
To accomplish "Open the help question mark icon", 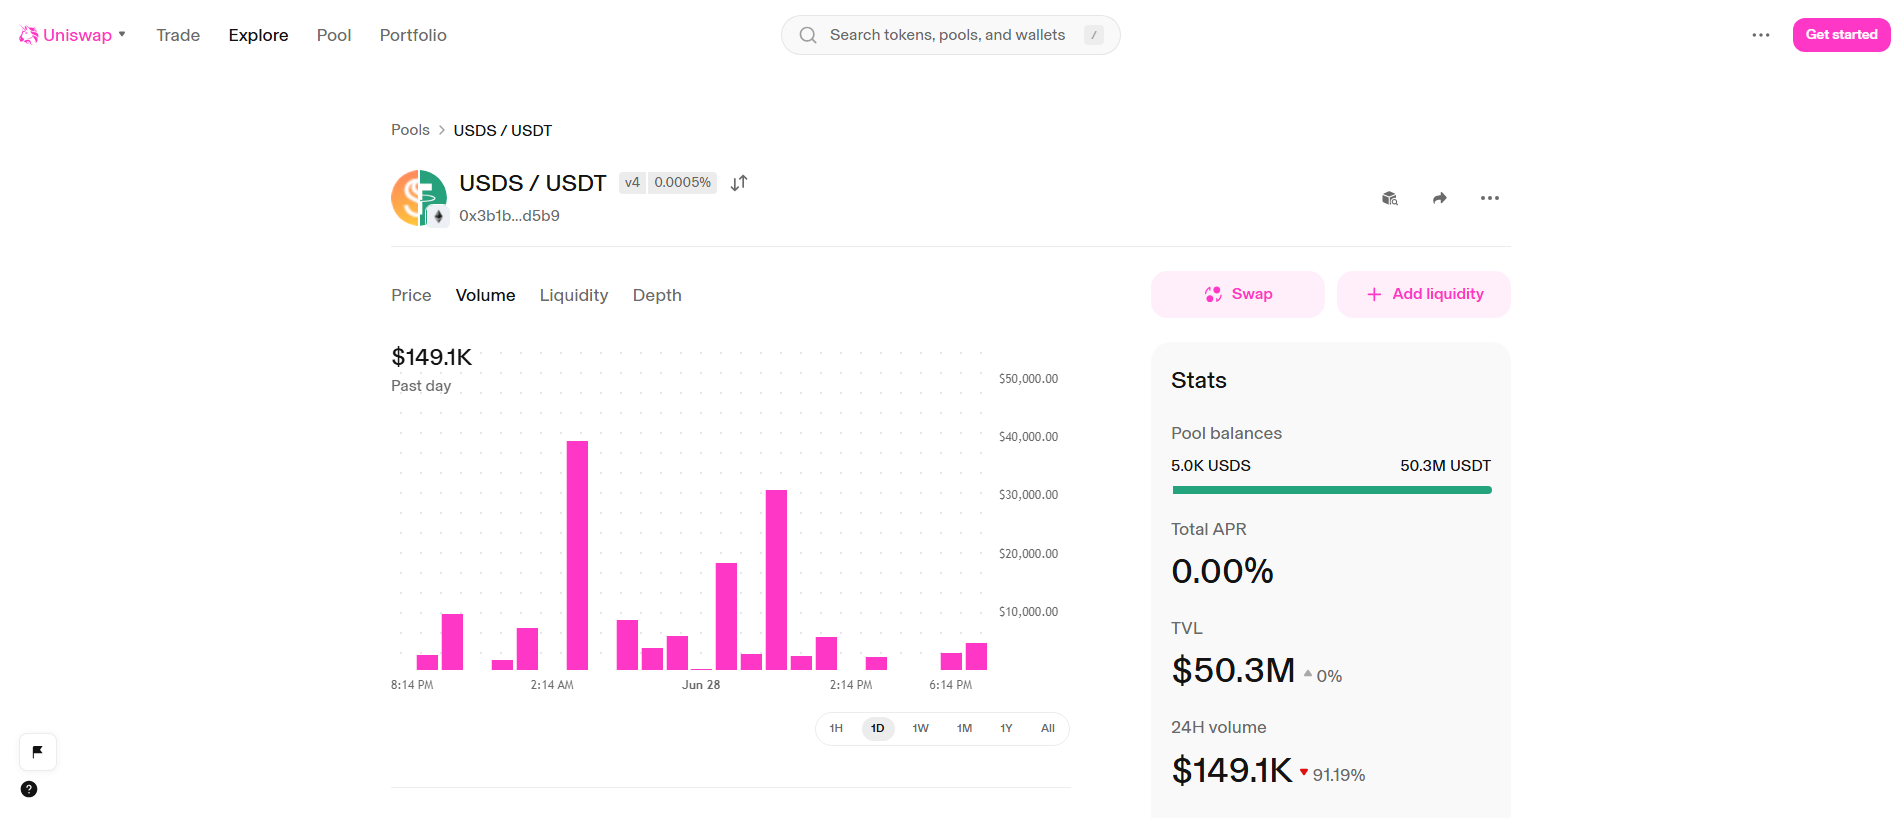I will 29,789.
